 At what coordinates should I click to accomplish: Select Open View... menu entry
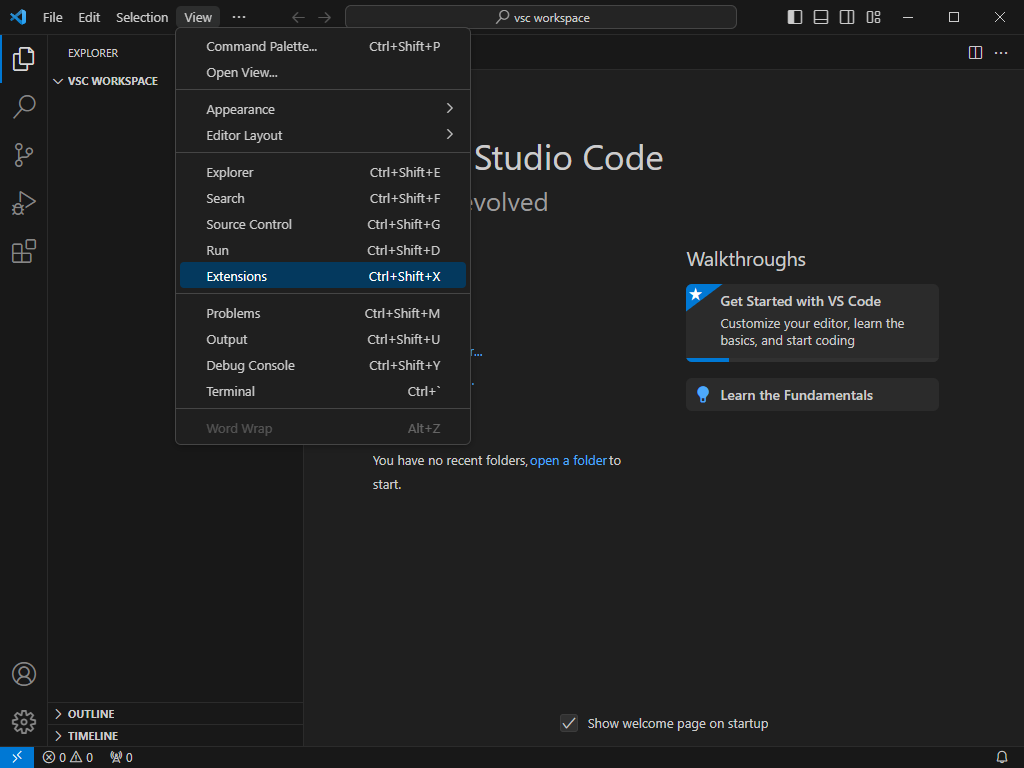tap(323, 72)
